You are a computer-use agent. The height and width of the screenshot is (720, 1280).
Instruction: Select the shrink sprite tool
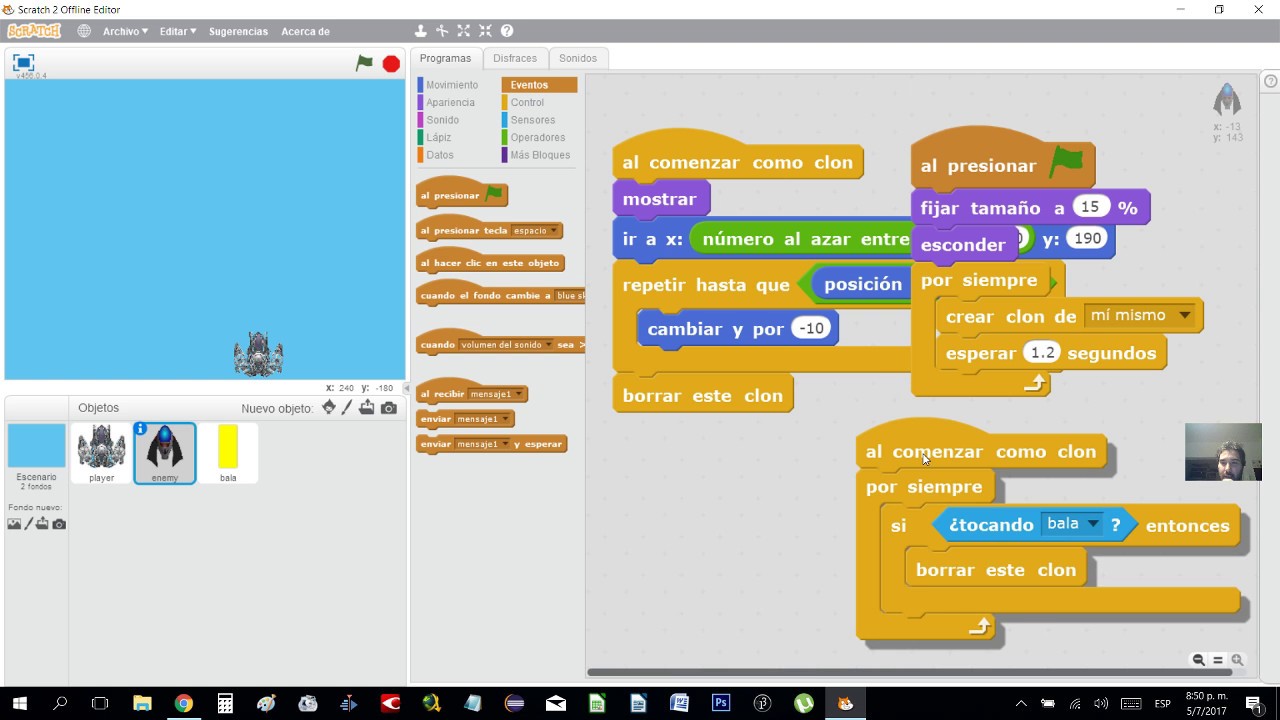(485, 31)
